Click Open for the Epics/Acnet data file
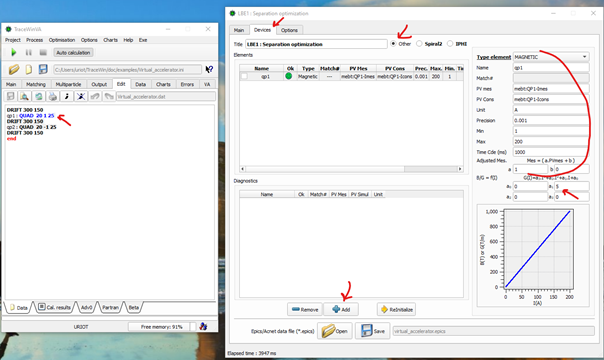 335,331
